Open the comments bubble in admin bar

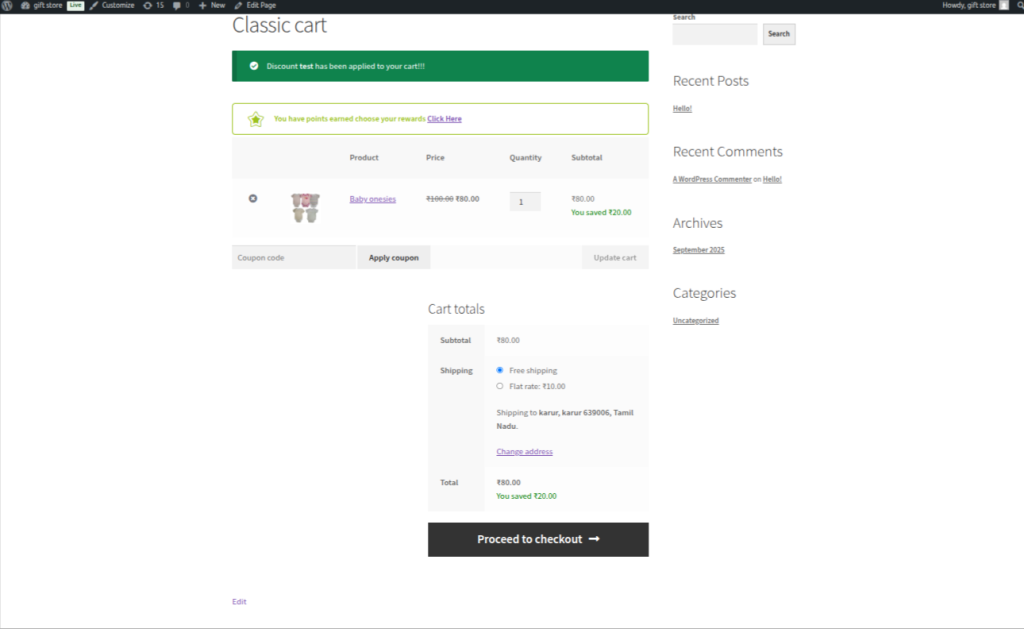(181, 5)
